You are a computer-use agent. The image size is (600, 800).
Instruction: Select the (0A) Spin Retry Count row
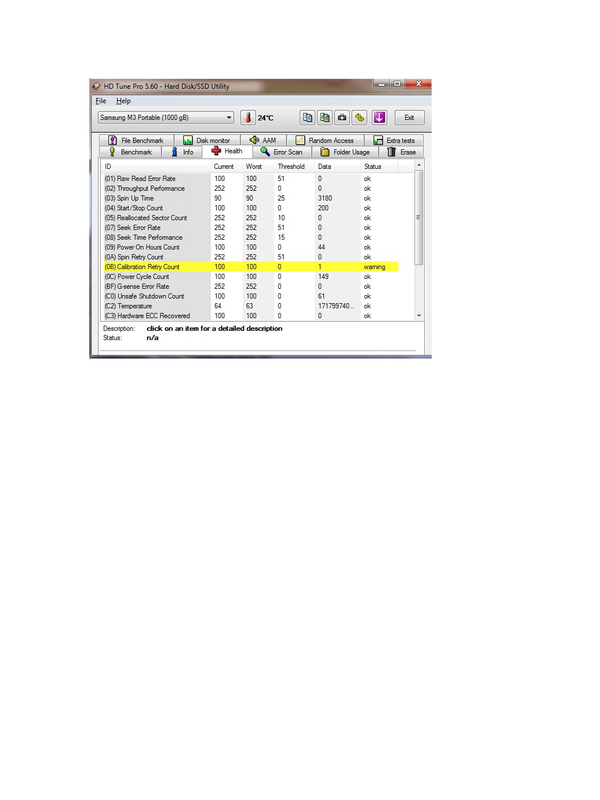251,257
